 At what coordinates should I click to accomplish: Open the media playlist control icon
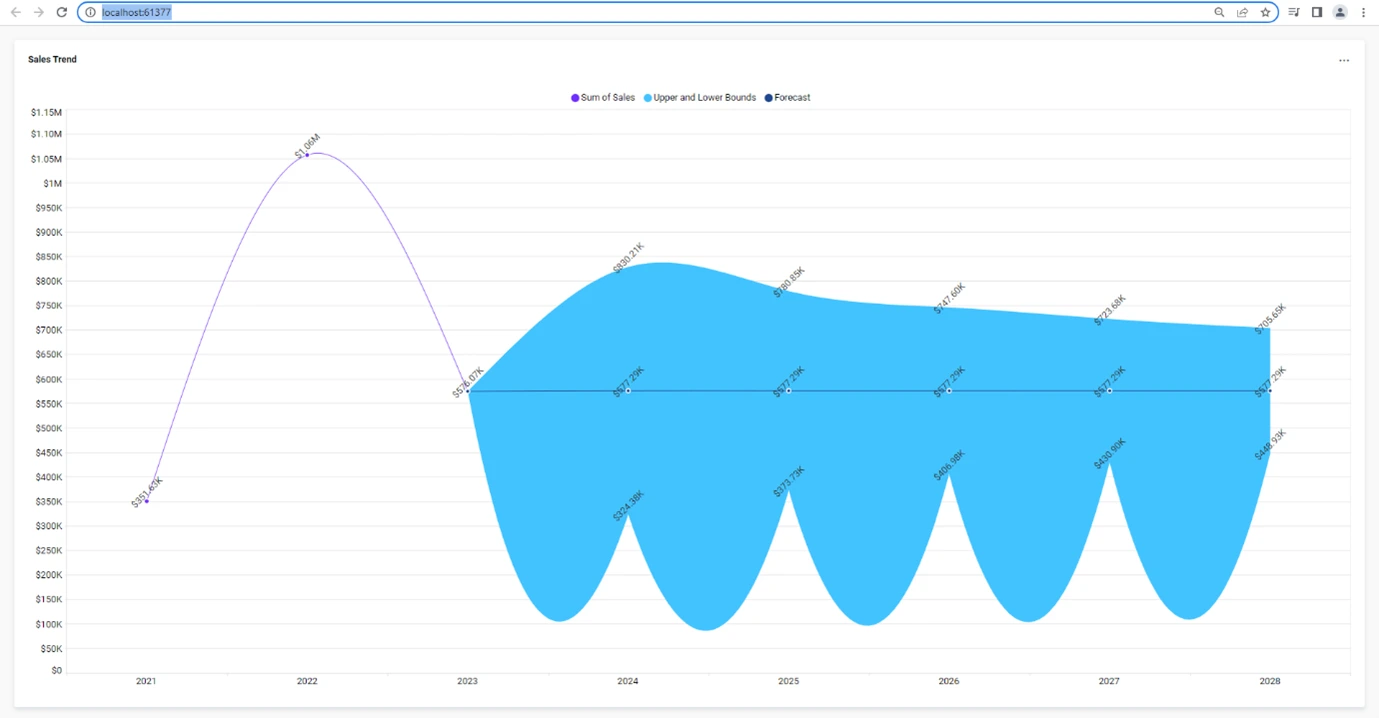(1293, 12)
